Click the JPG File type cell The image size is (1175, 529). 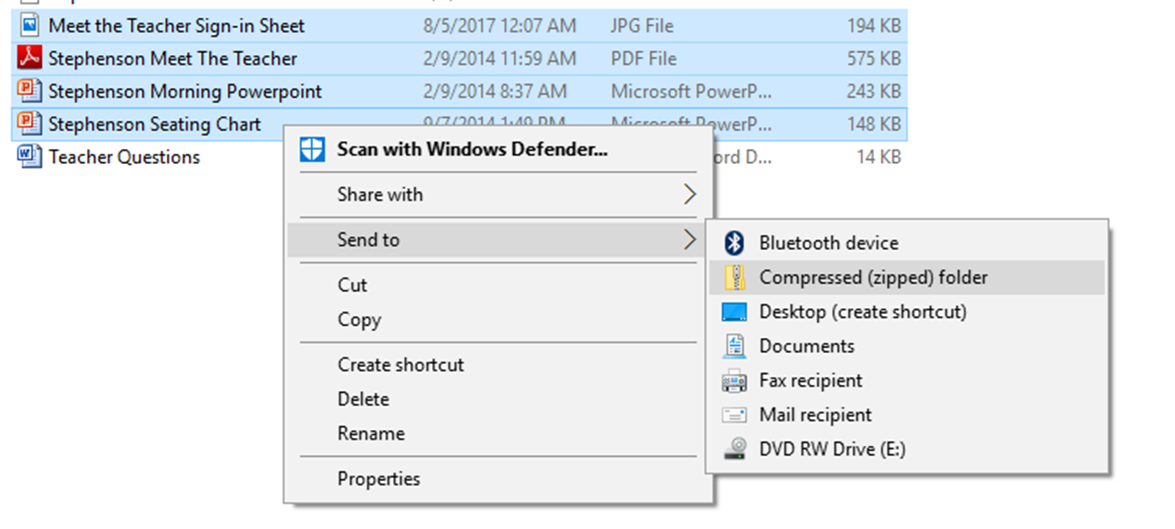tap(642, 26)
